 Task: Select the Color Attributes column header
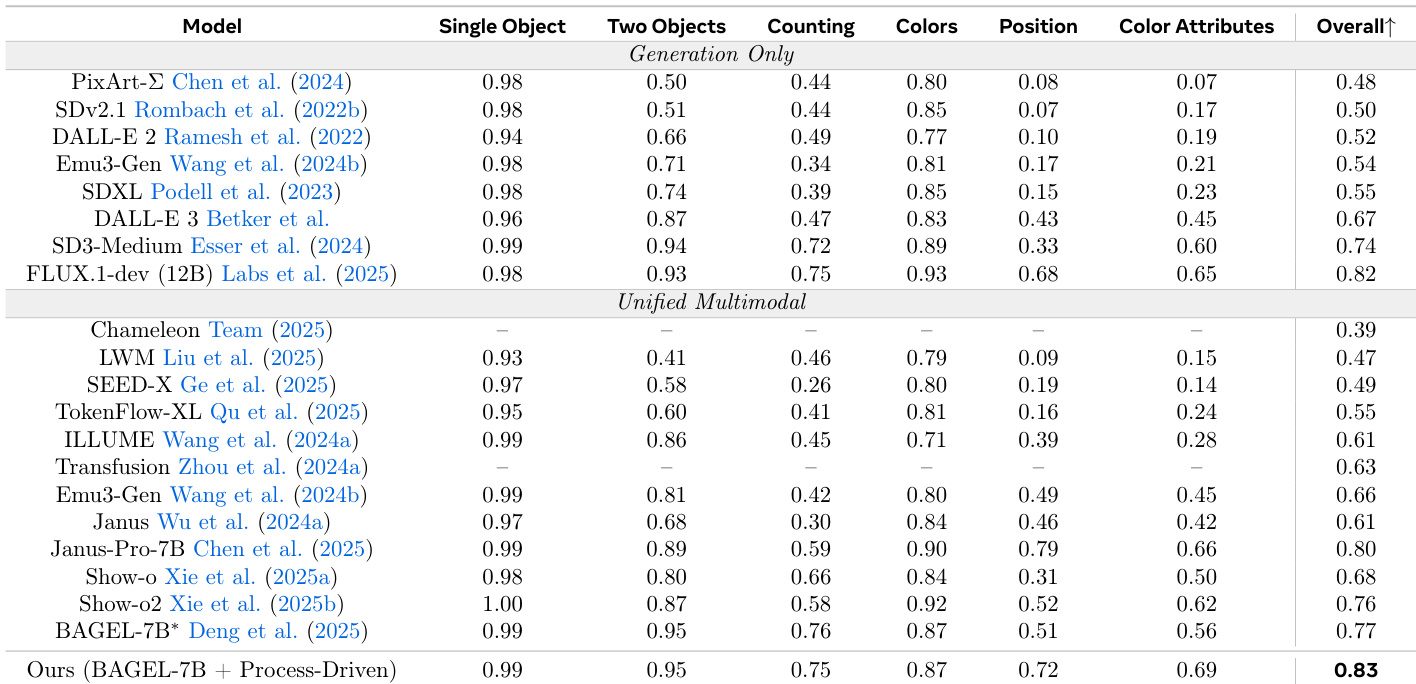1196,27
